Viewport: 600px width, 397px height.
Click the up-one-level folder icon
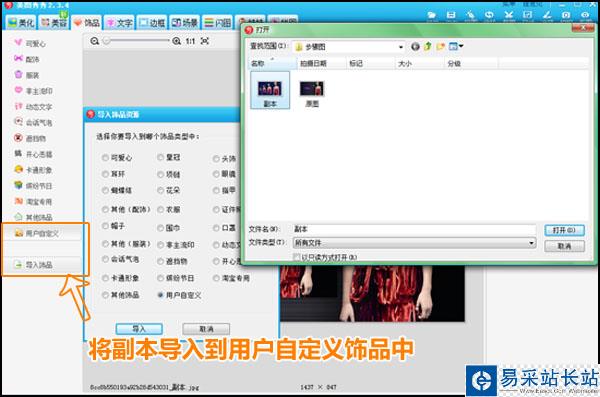click(428, 47)
